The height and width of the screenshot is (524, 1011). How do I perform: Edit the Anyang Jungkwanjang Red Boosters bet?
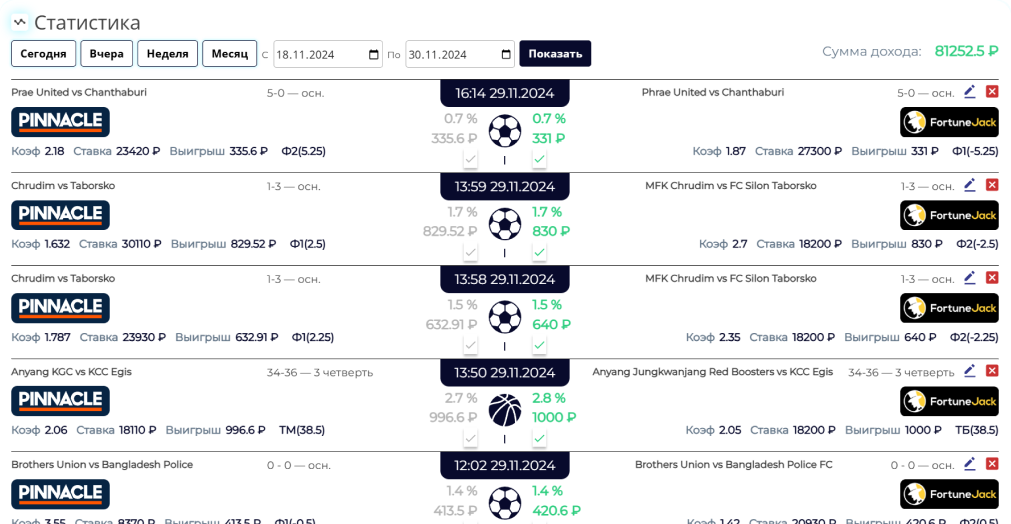[969, 371]
